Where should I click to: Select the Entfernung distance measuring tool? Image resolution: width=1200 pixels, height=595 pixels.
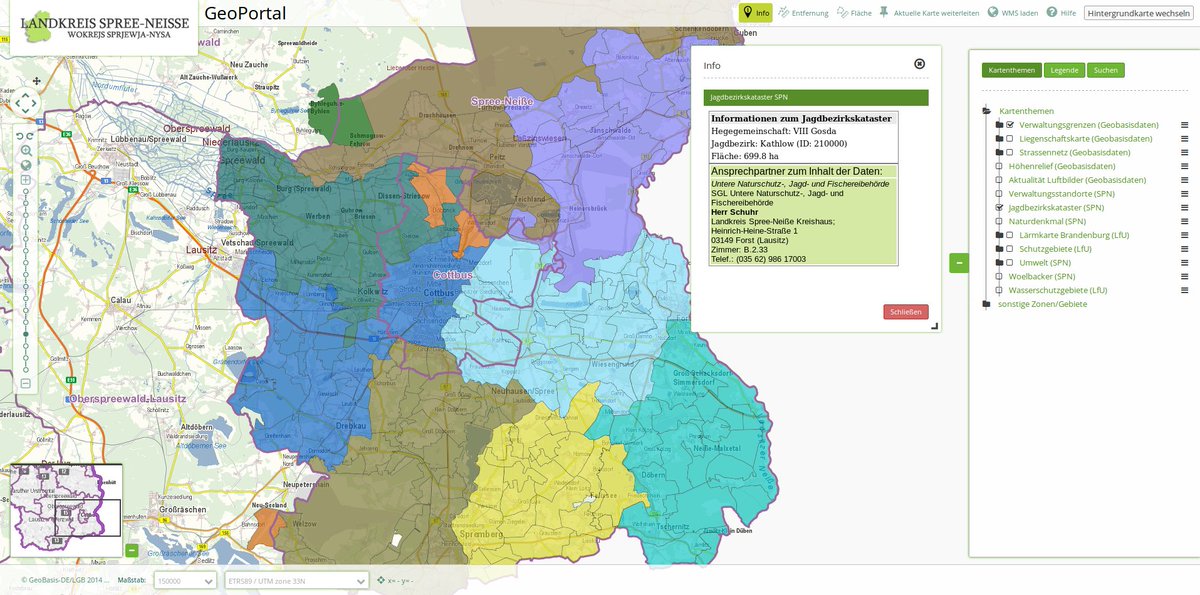802,13
